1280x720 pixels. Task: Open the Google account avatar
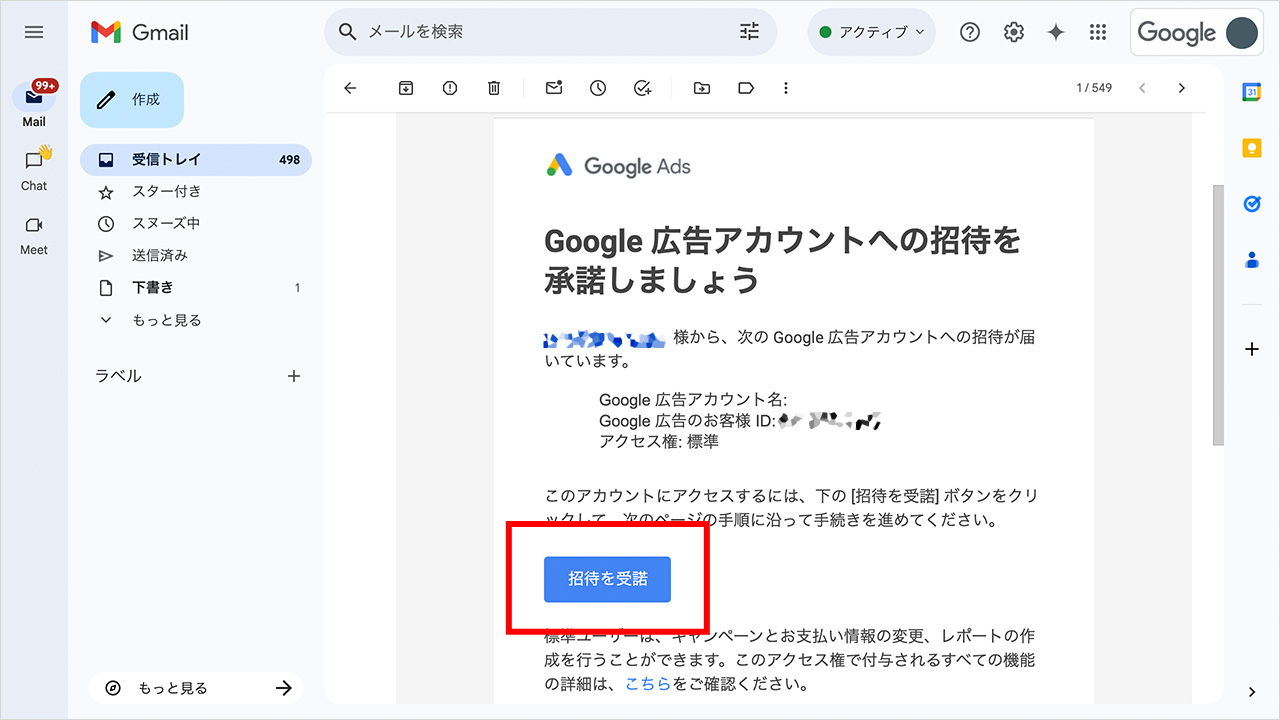[1242, 32]
